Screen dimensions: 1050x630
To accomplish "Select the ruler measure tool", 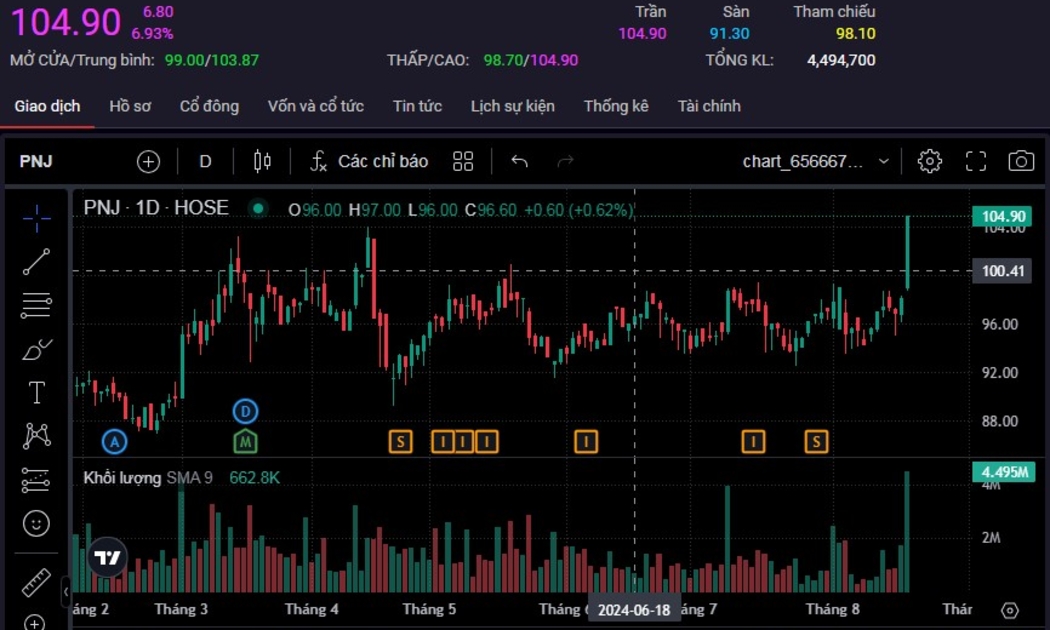I will click(37, 582).
